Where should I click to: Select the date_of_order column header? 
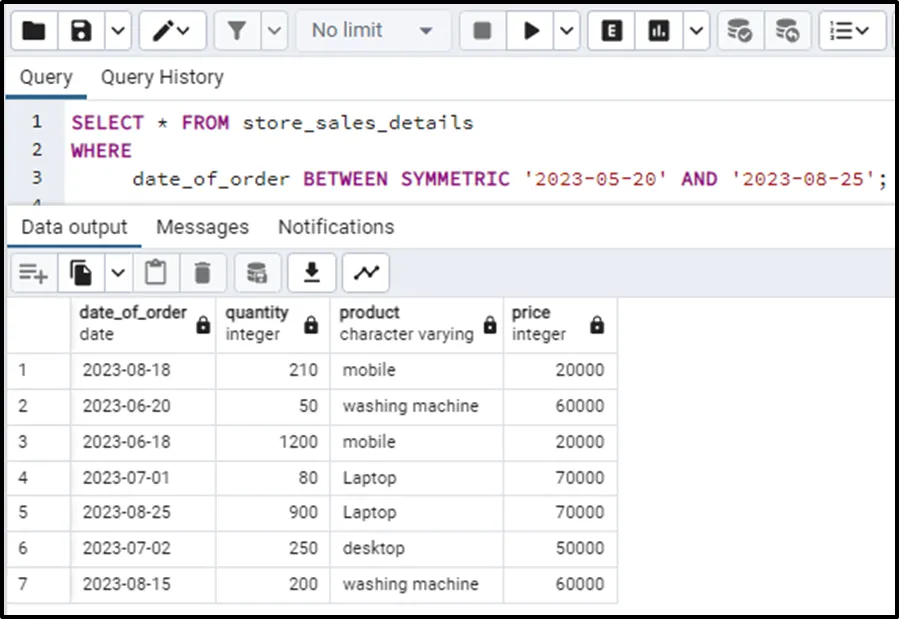pyautogui.click(x=133, y=322)
